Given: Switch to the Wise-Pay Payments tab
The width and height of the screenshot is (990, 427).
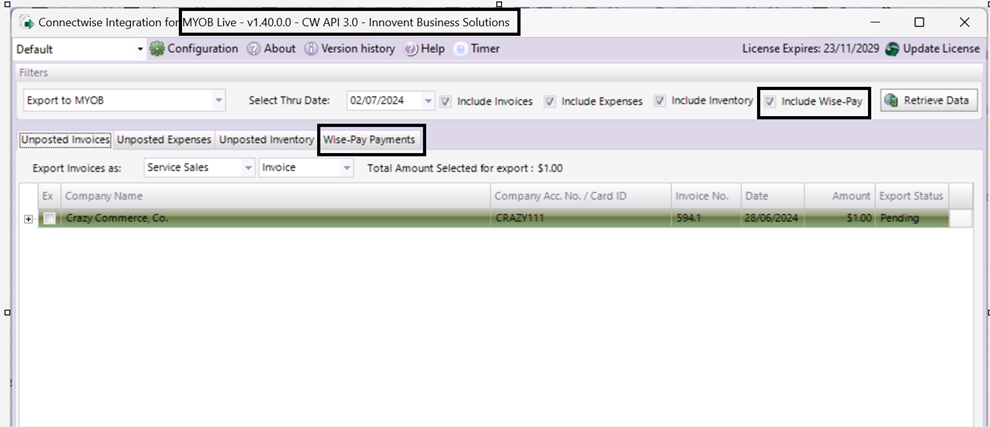Looking at the screenshot, I should (x=369, y=140).
